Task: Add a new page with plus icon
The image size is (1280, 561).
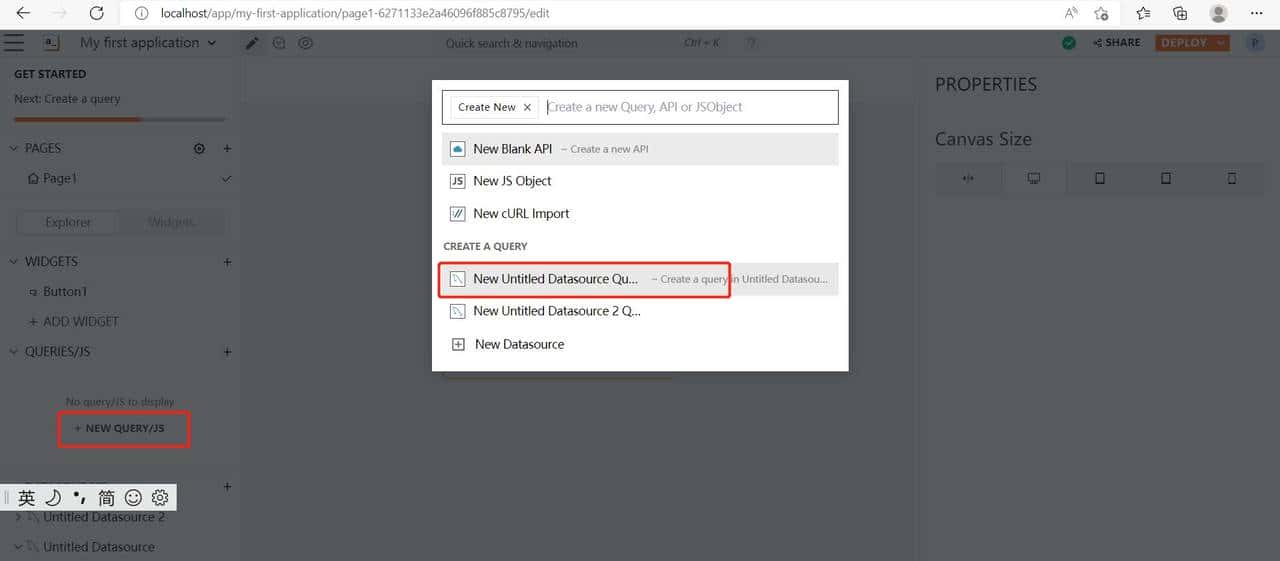Action: coord(227,149)
